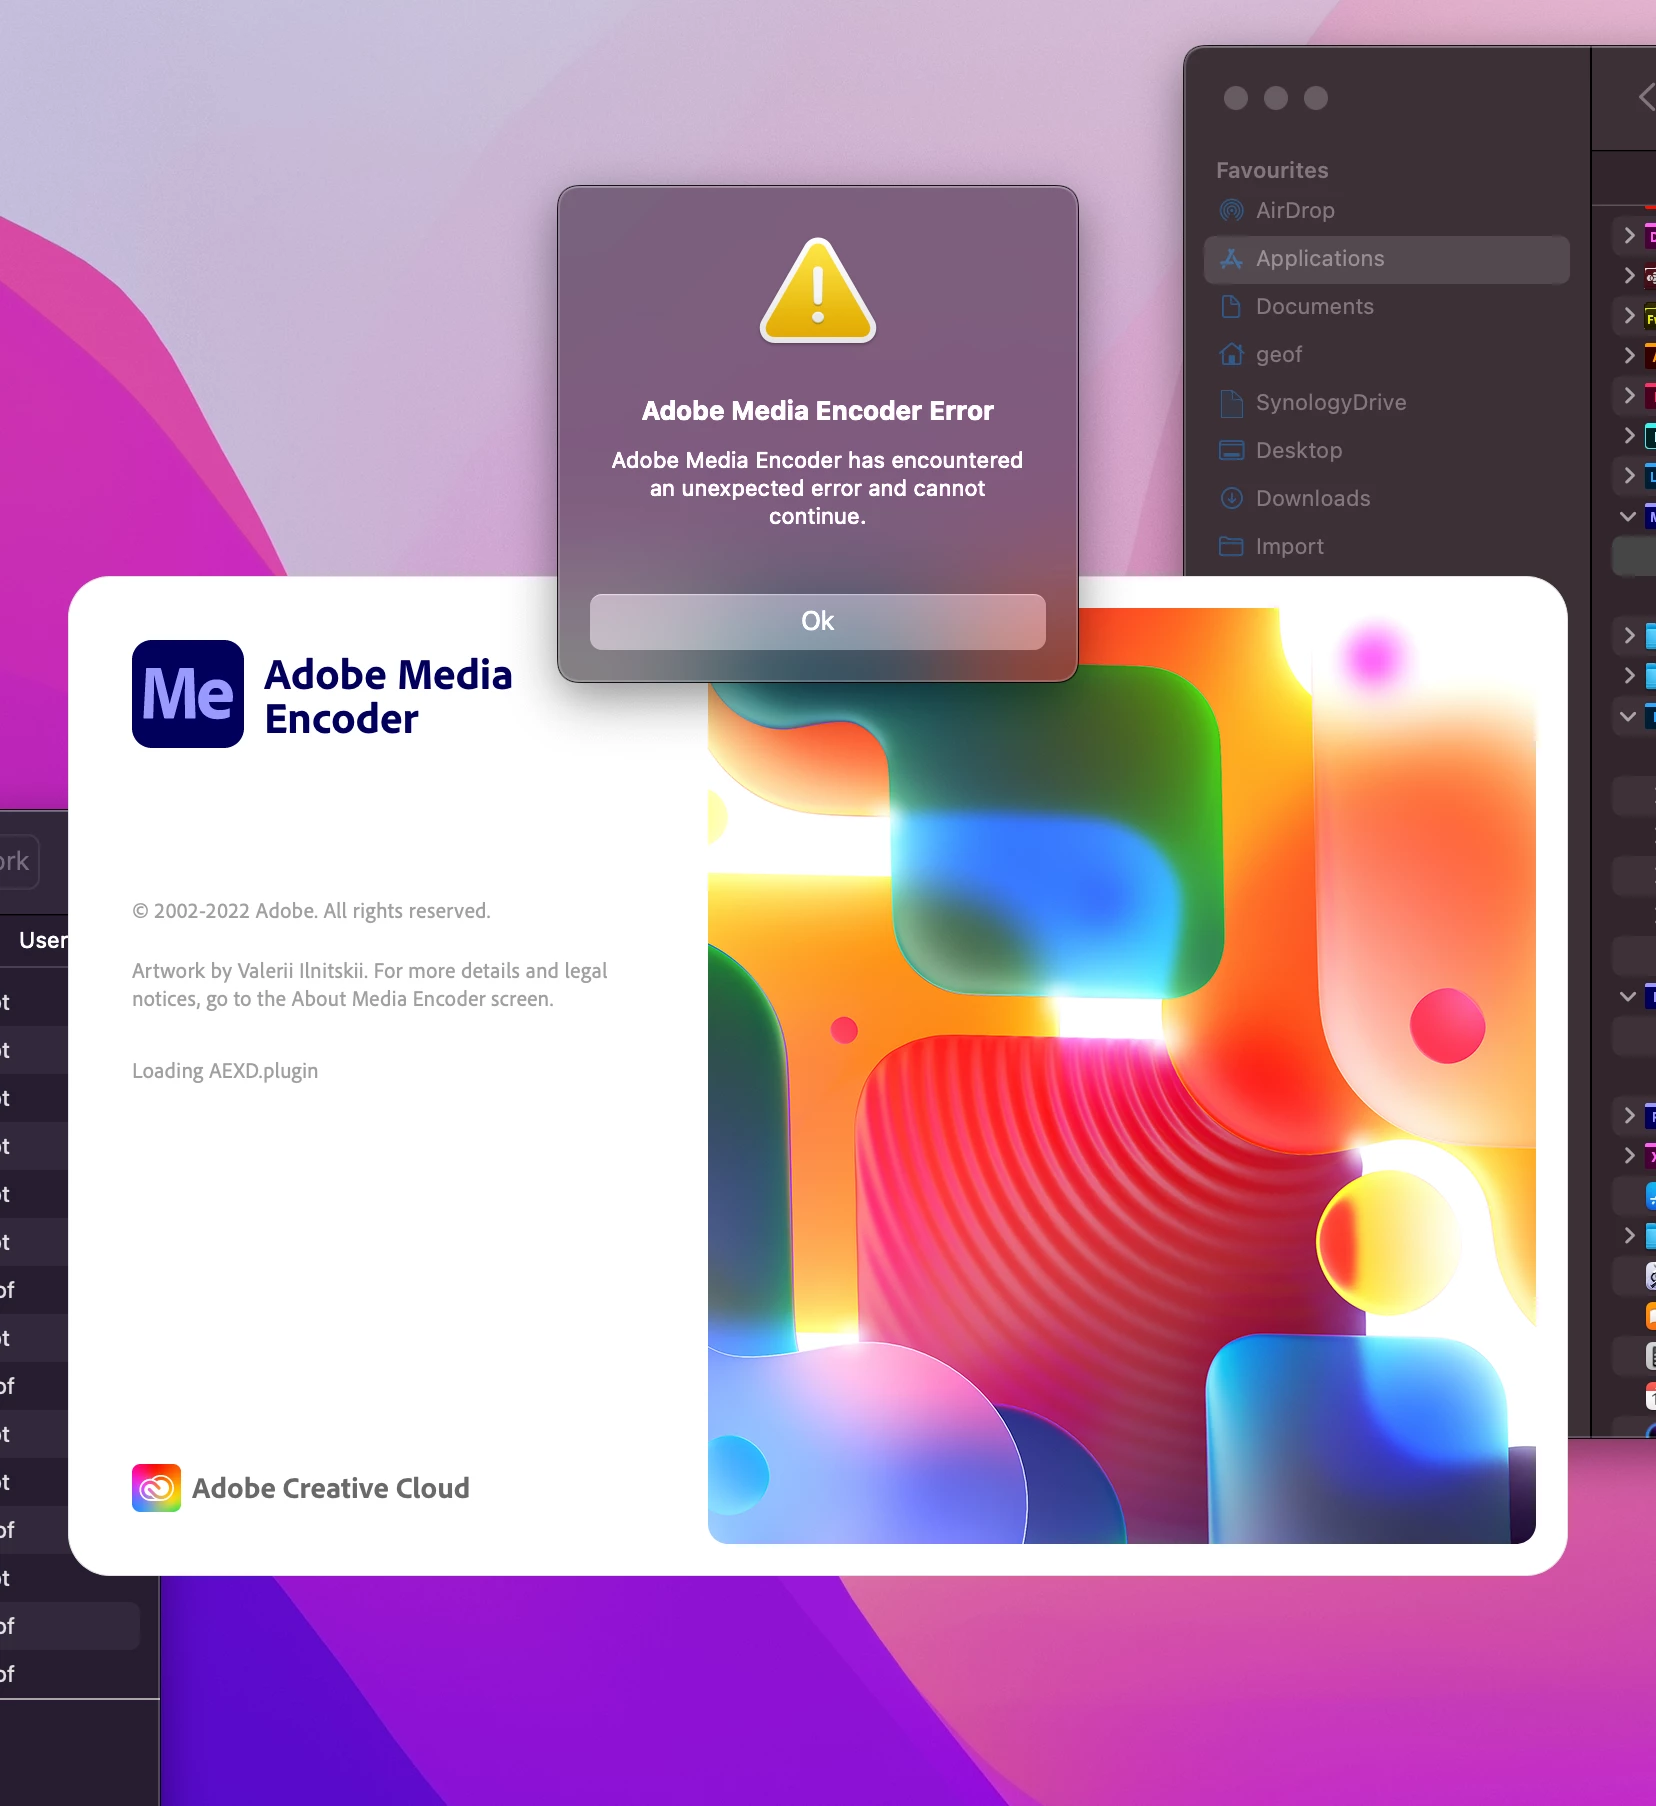
Task: Click the Me Media Encoder logo
Action: 188,694
